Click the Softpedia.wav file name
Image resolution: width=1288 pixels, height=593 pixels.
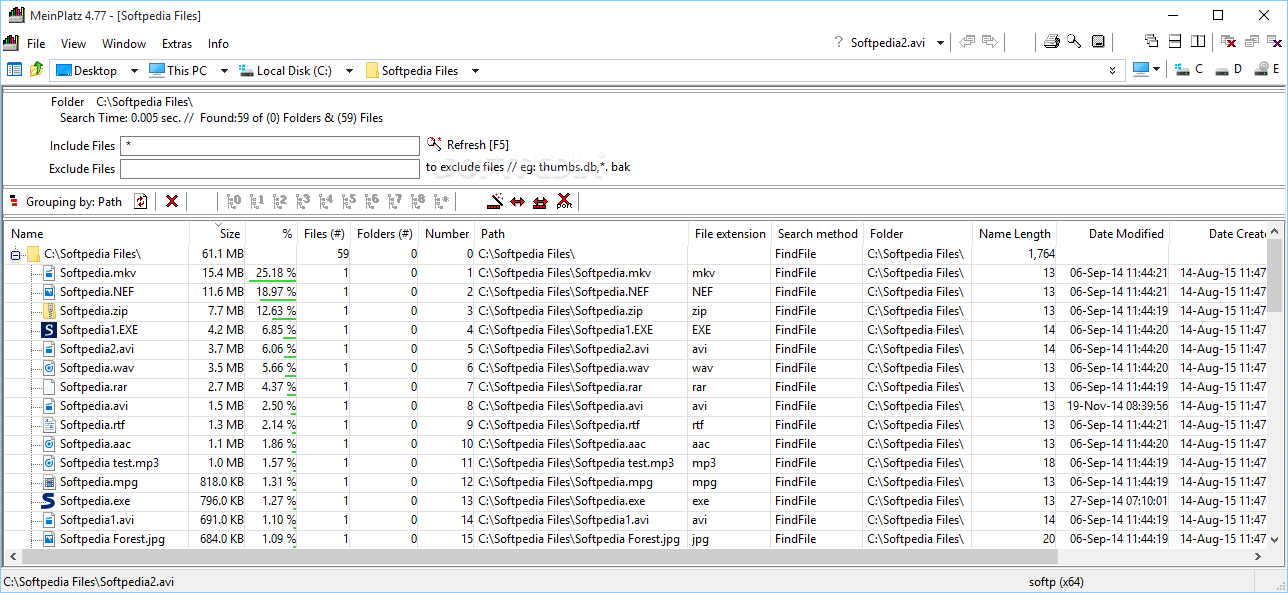pos(98,368)
